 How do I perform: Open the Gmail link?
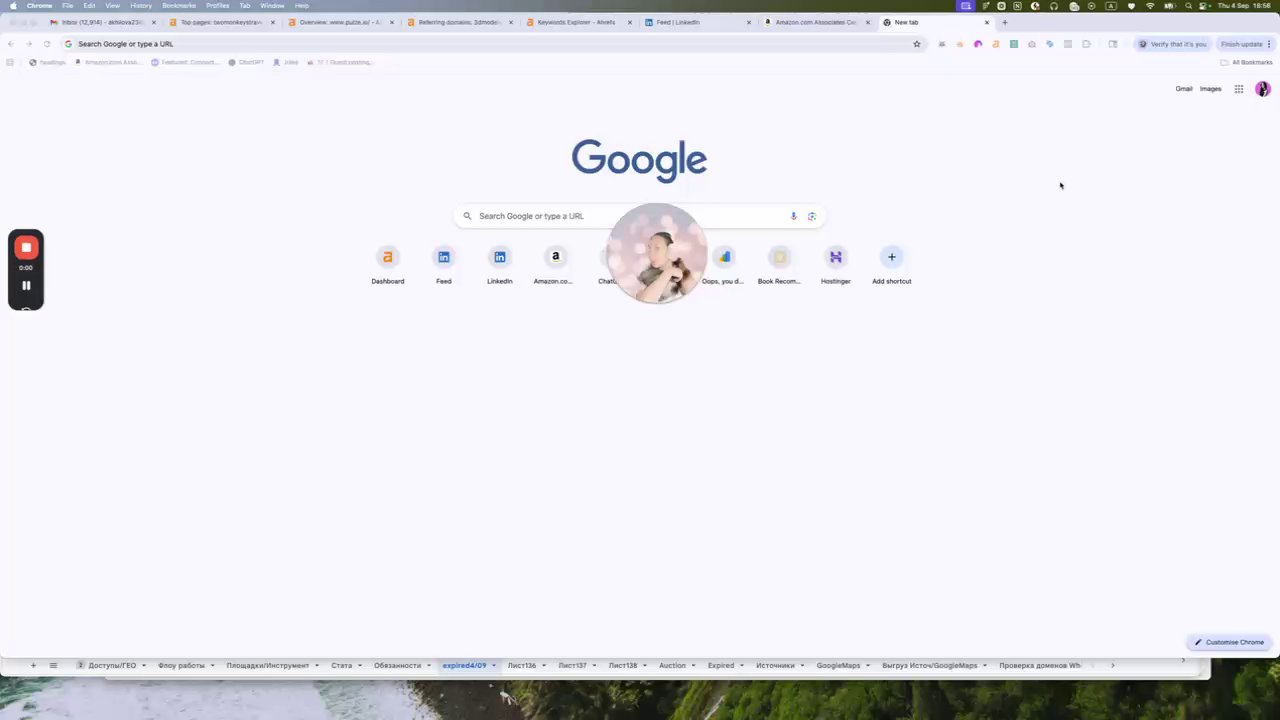click(x=1184, y=89)
